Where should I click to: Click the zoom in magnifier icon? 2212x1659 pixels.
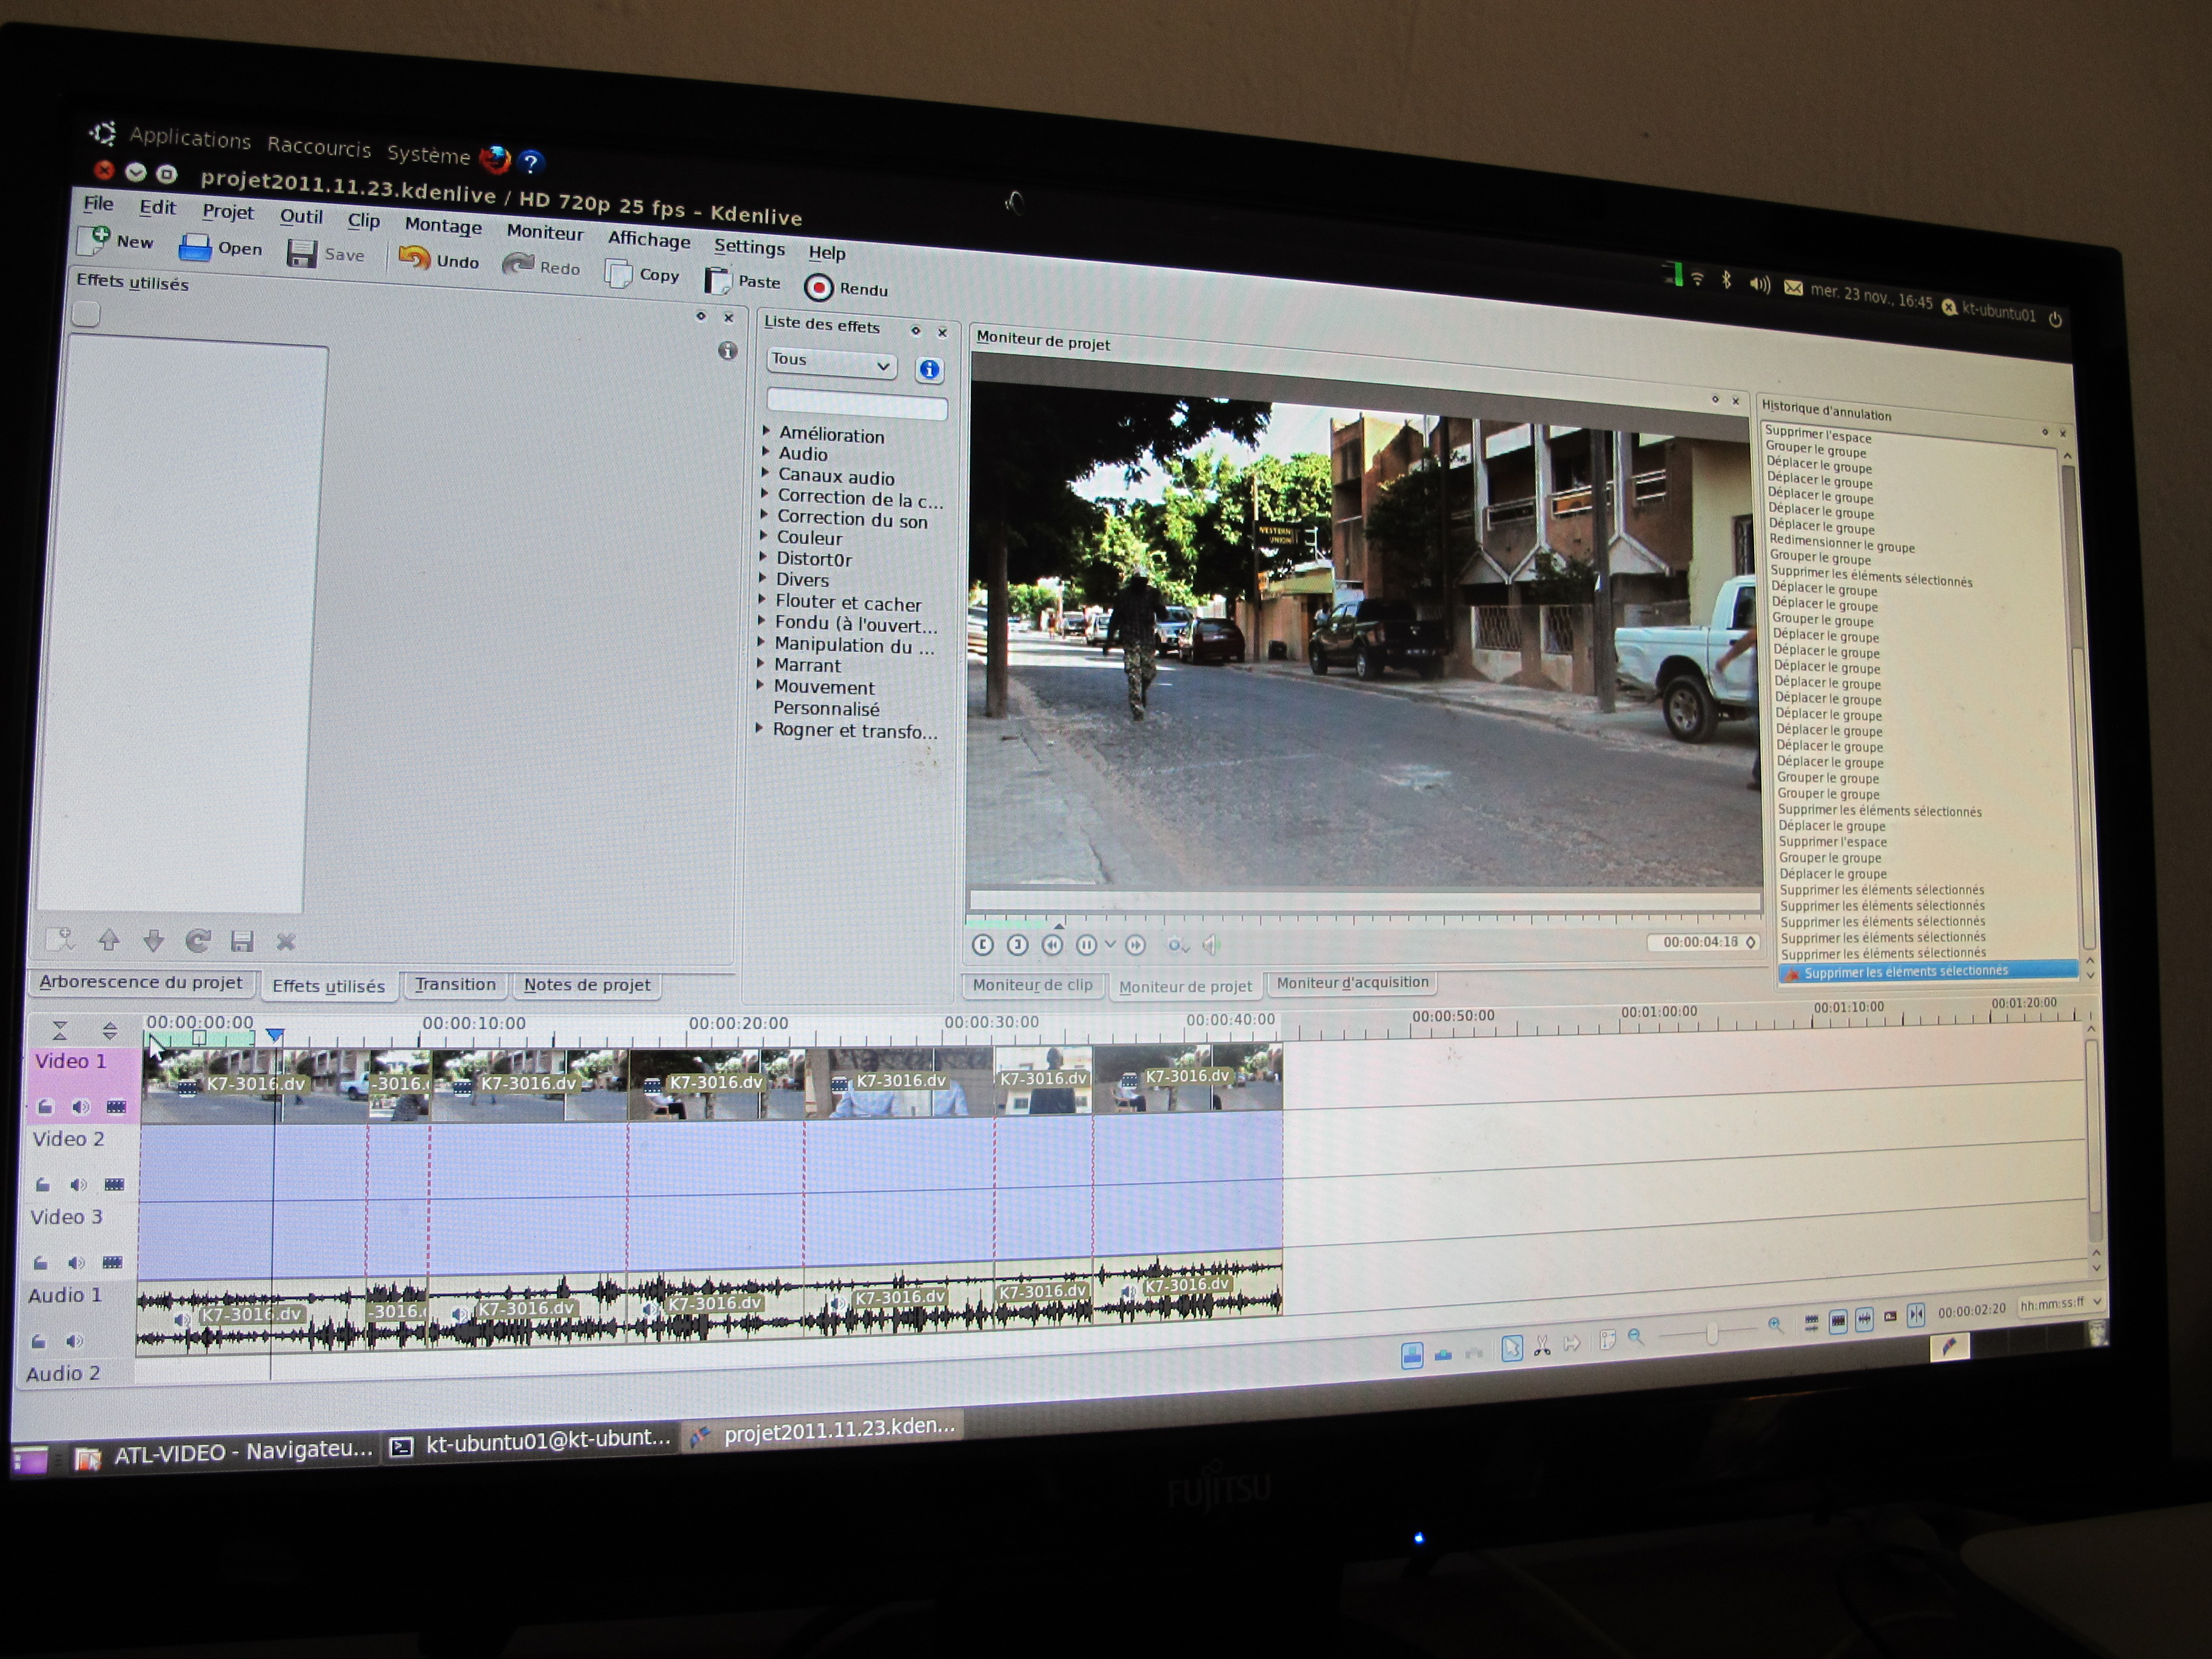(x=1775, y=1325)
